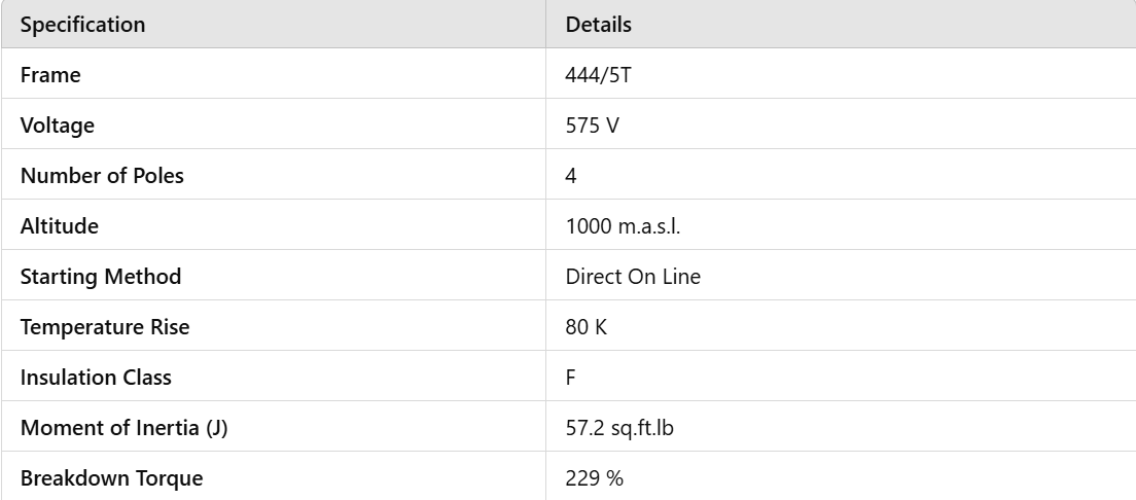This screenshot has height=500, width=1136.
Task: Click the 444/5T frame value
Action: click(x=597, y=73)
